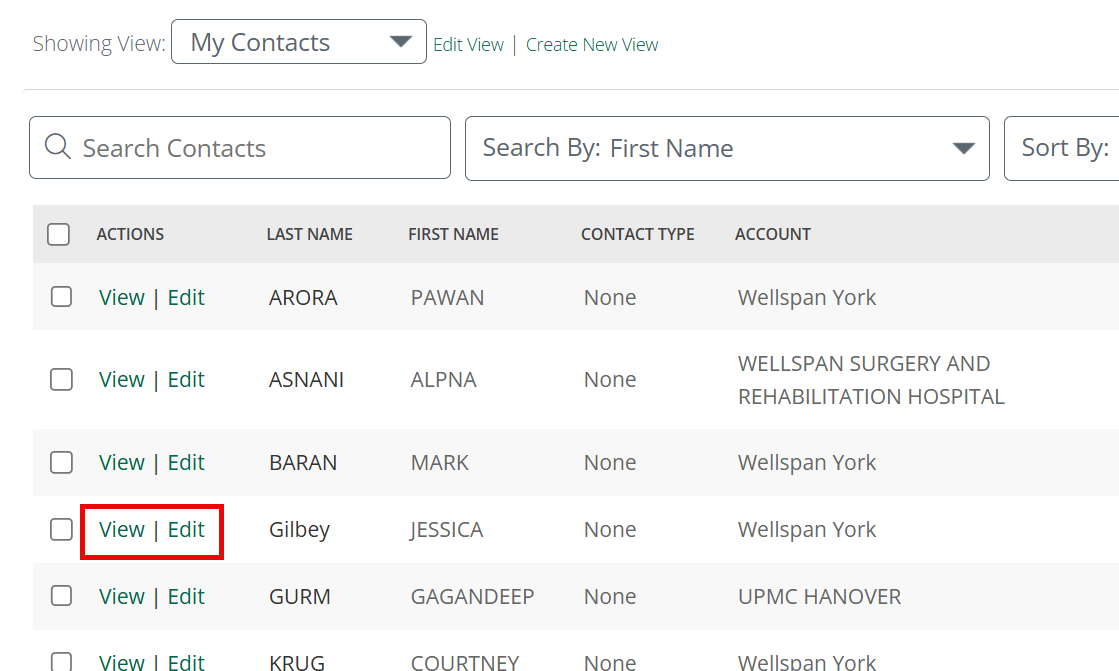This screenshot has width=1119, height=671.
Task: Click Edit for contact GURM
Action: pyautogui.click(x=186, y=596)
